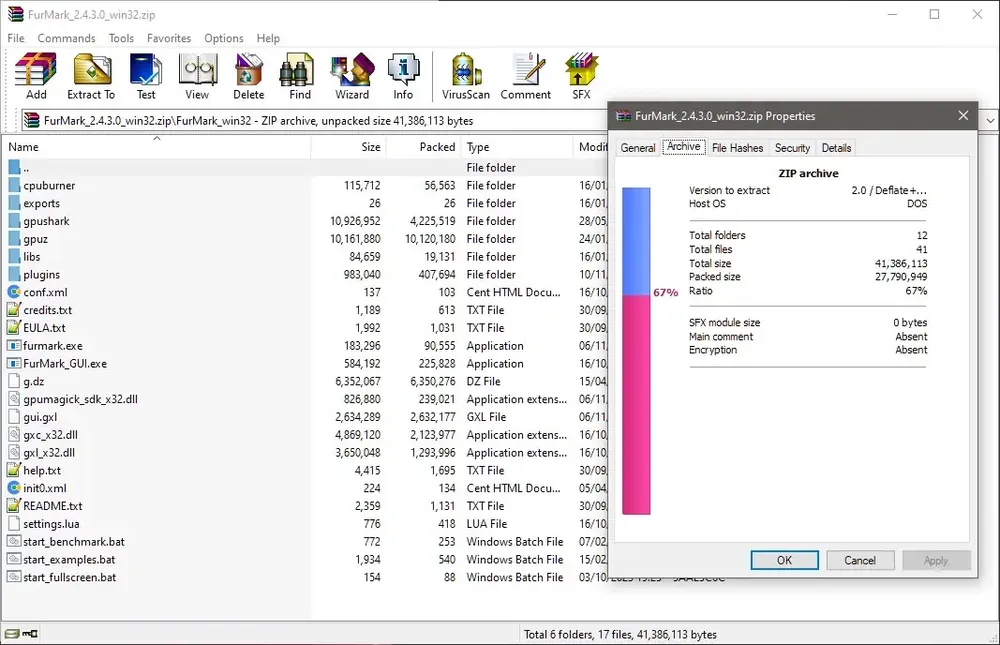Click the furmark.exe application icon

[14, 346]
